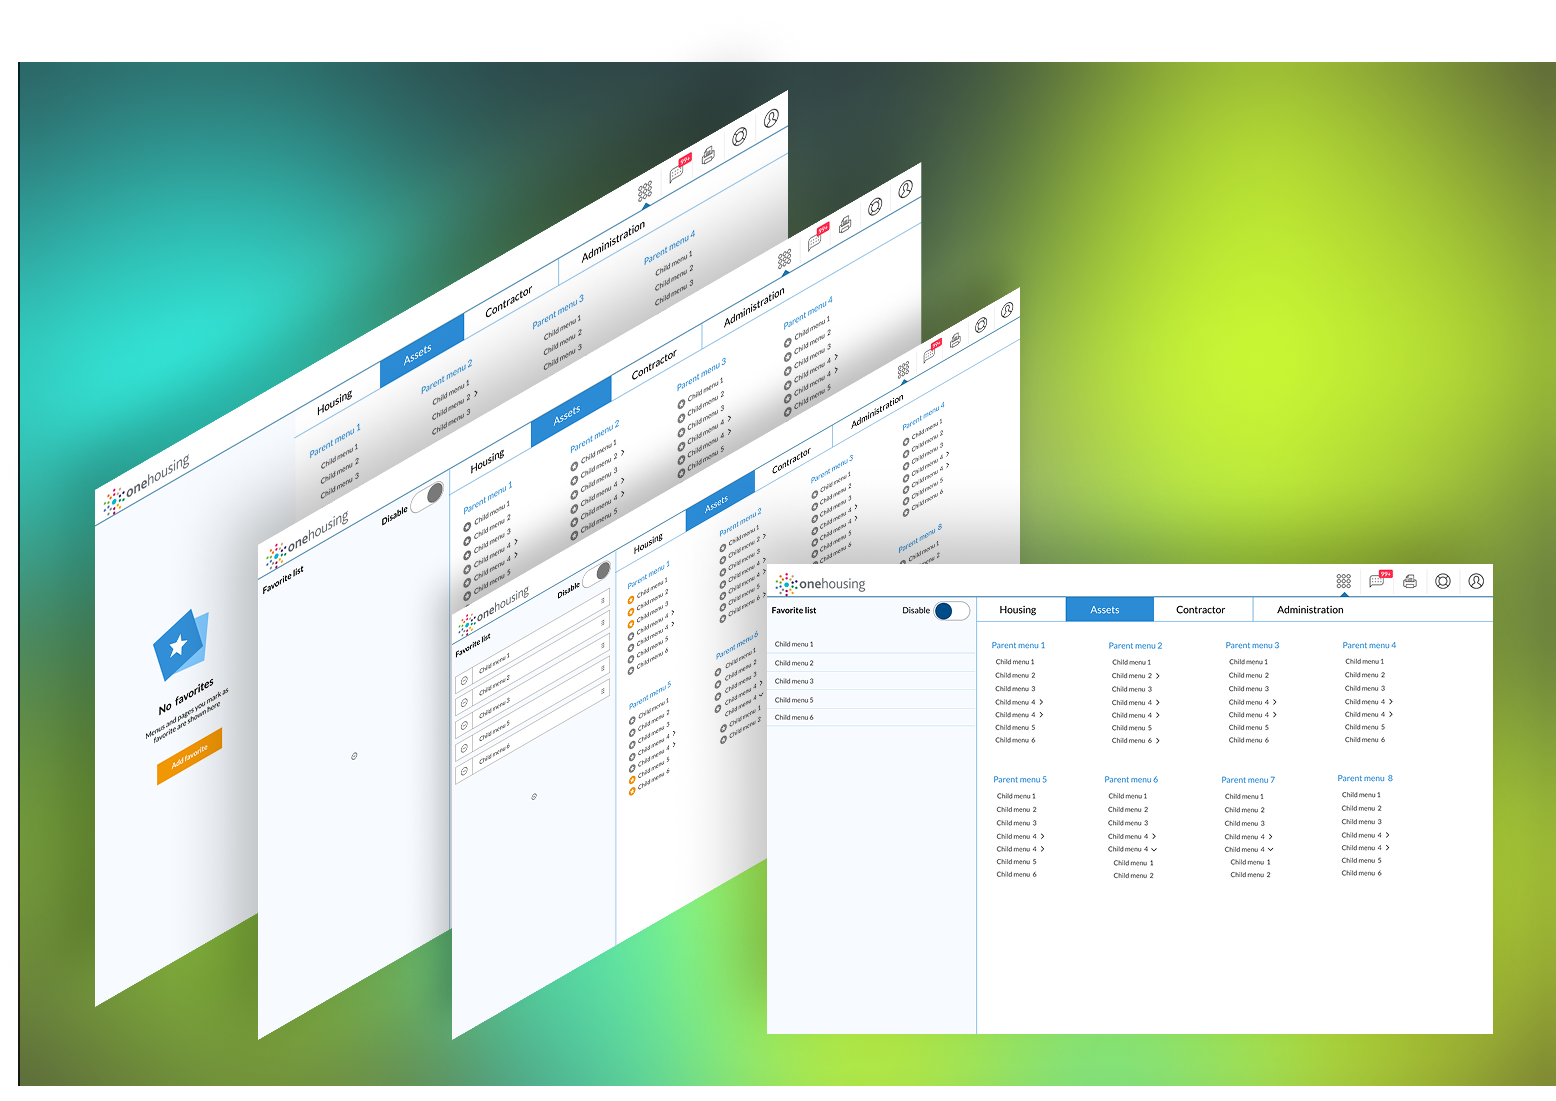Switch to Administration tab on the front screen
Image resolution: width=1556 pixels, height=1101 pixels.
(1310, 610)
